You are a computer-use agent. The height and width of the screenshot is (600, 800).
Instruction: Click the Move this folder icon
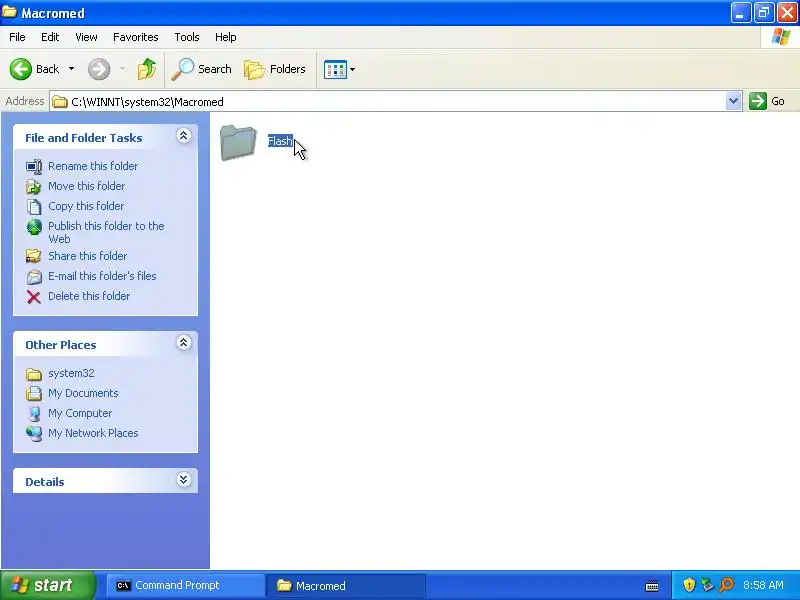pos(34,186)
